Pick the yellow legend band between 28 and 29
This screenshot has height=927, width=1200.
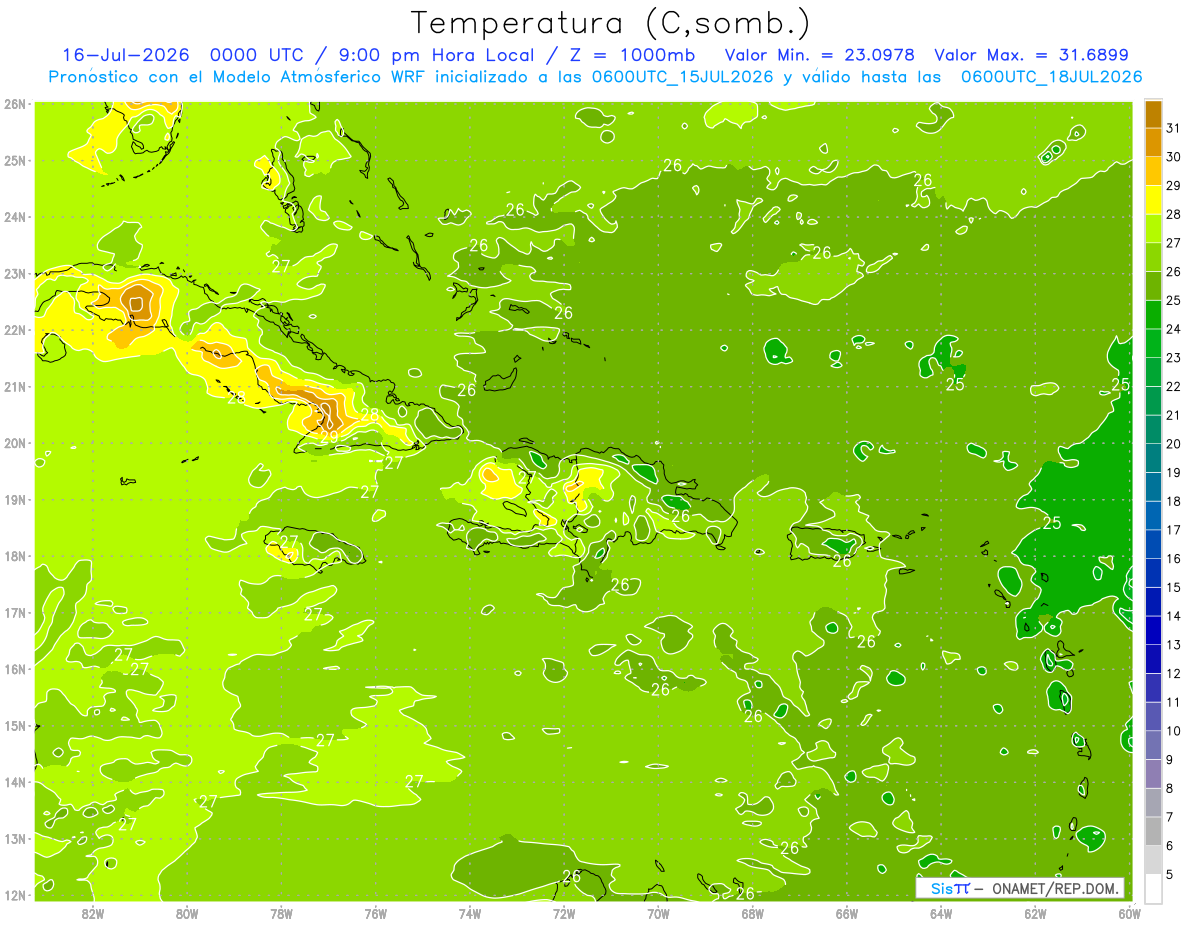1153,200
